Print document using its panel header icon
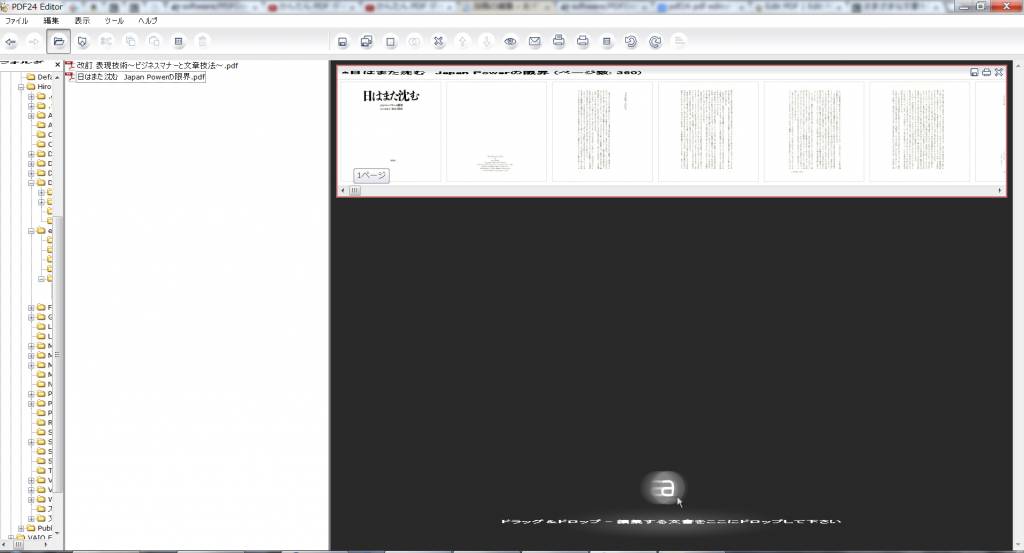Viewport: 1024px width, 553px height. coord(986,72)
